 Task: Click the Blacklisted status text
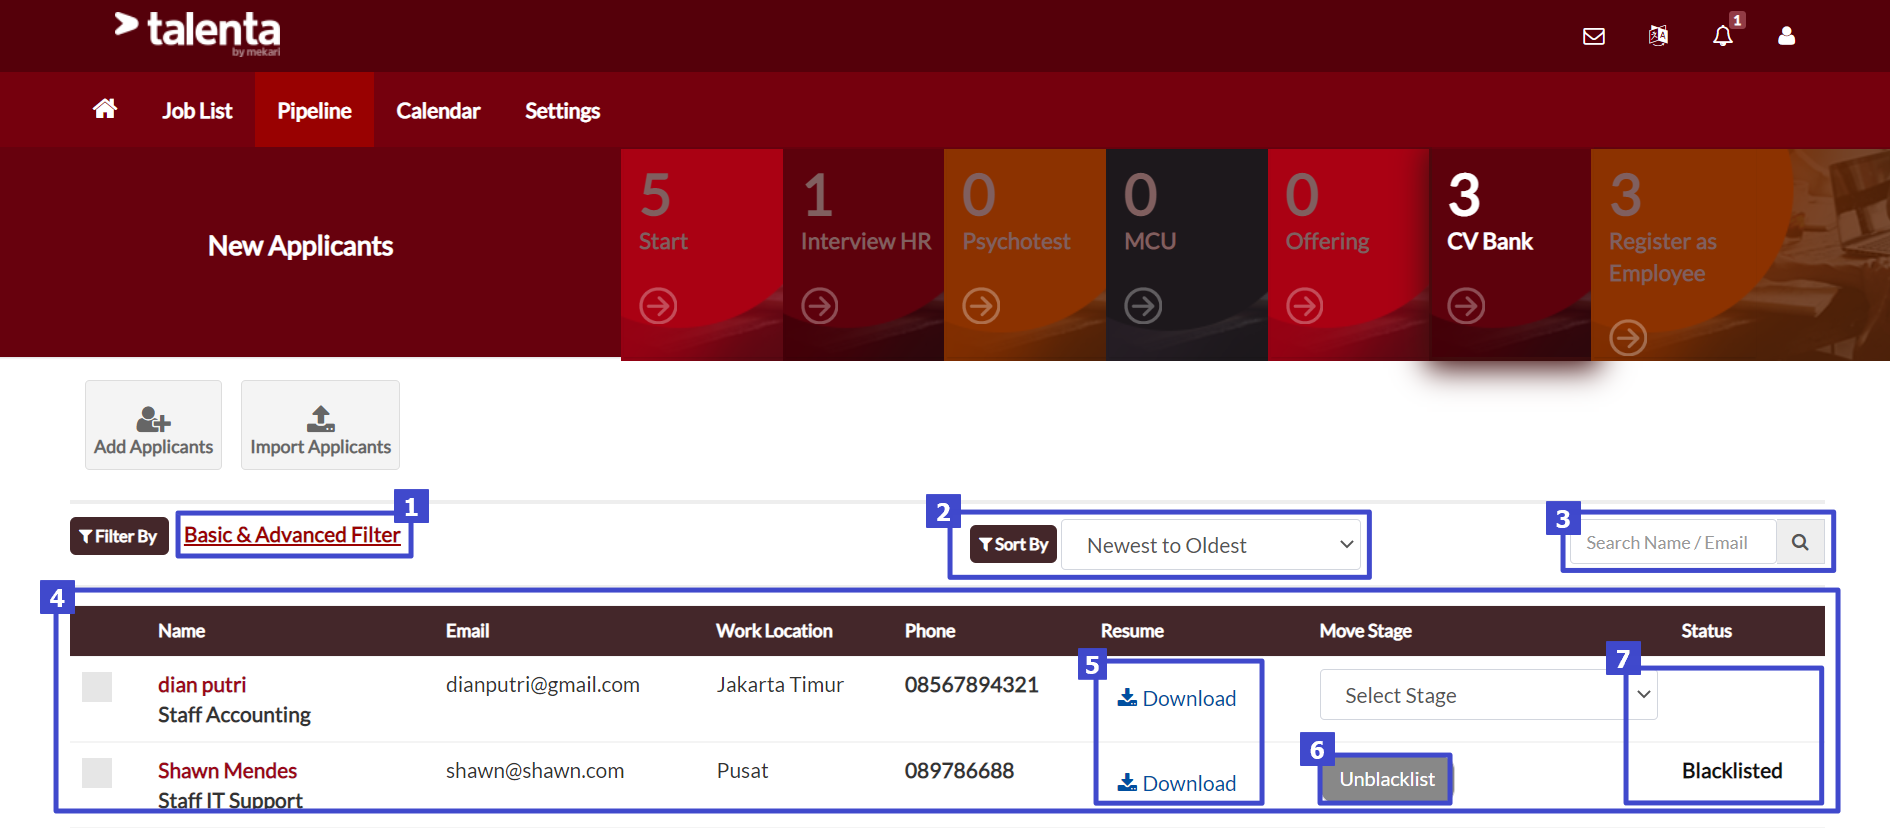click(1732, 771)
